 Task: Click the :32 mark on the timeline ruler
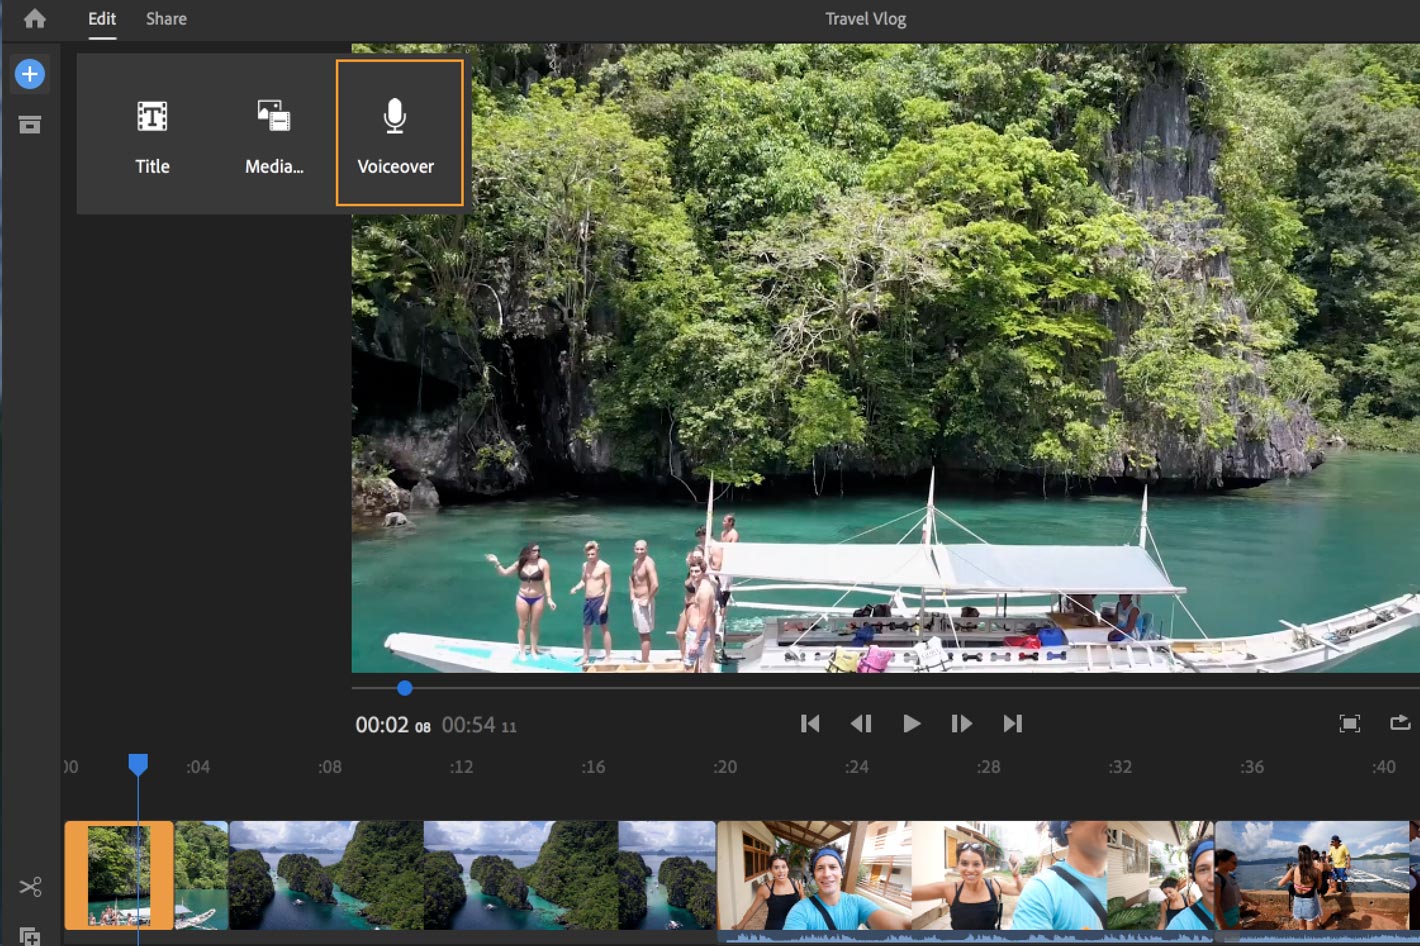coord(1120,767)
